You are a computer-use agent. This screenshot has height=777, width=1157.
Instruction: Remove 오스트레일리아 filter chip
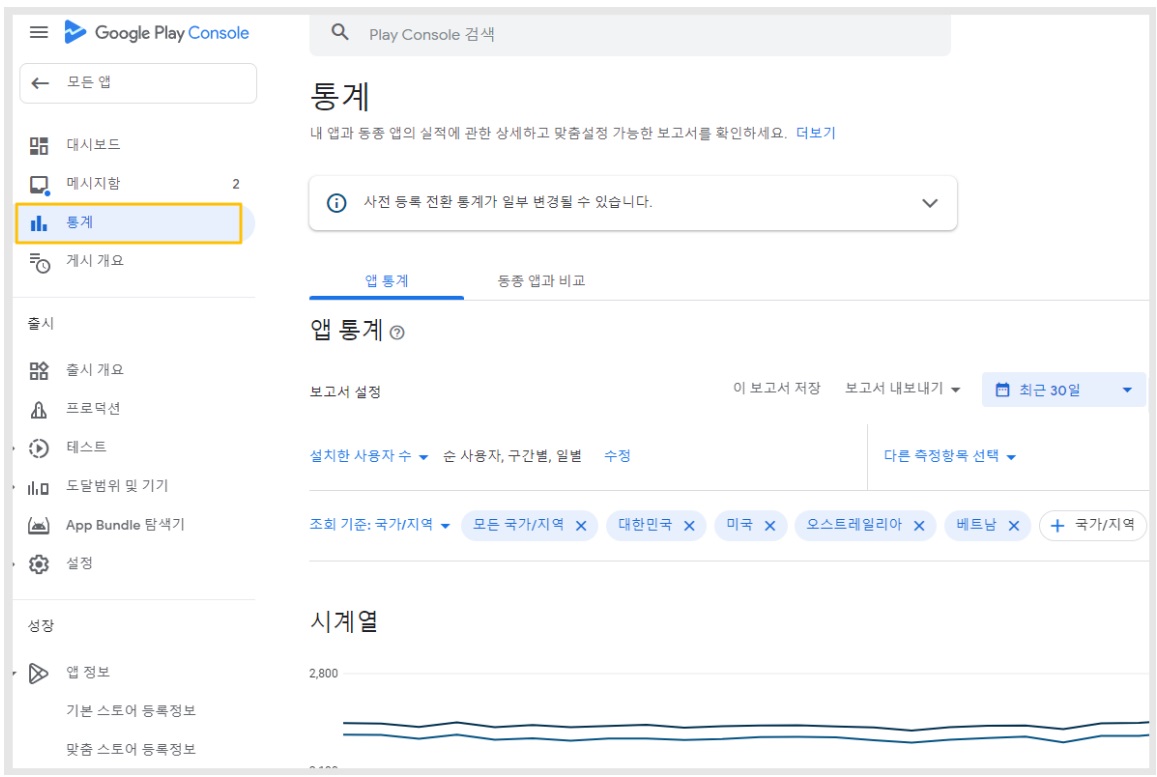tap(919, 526)
